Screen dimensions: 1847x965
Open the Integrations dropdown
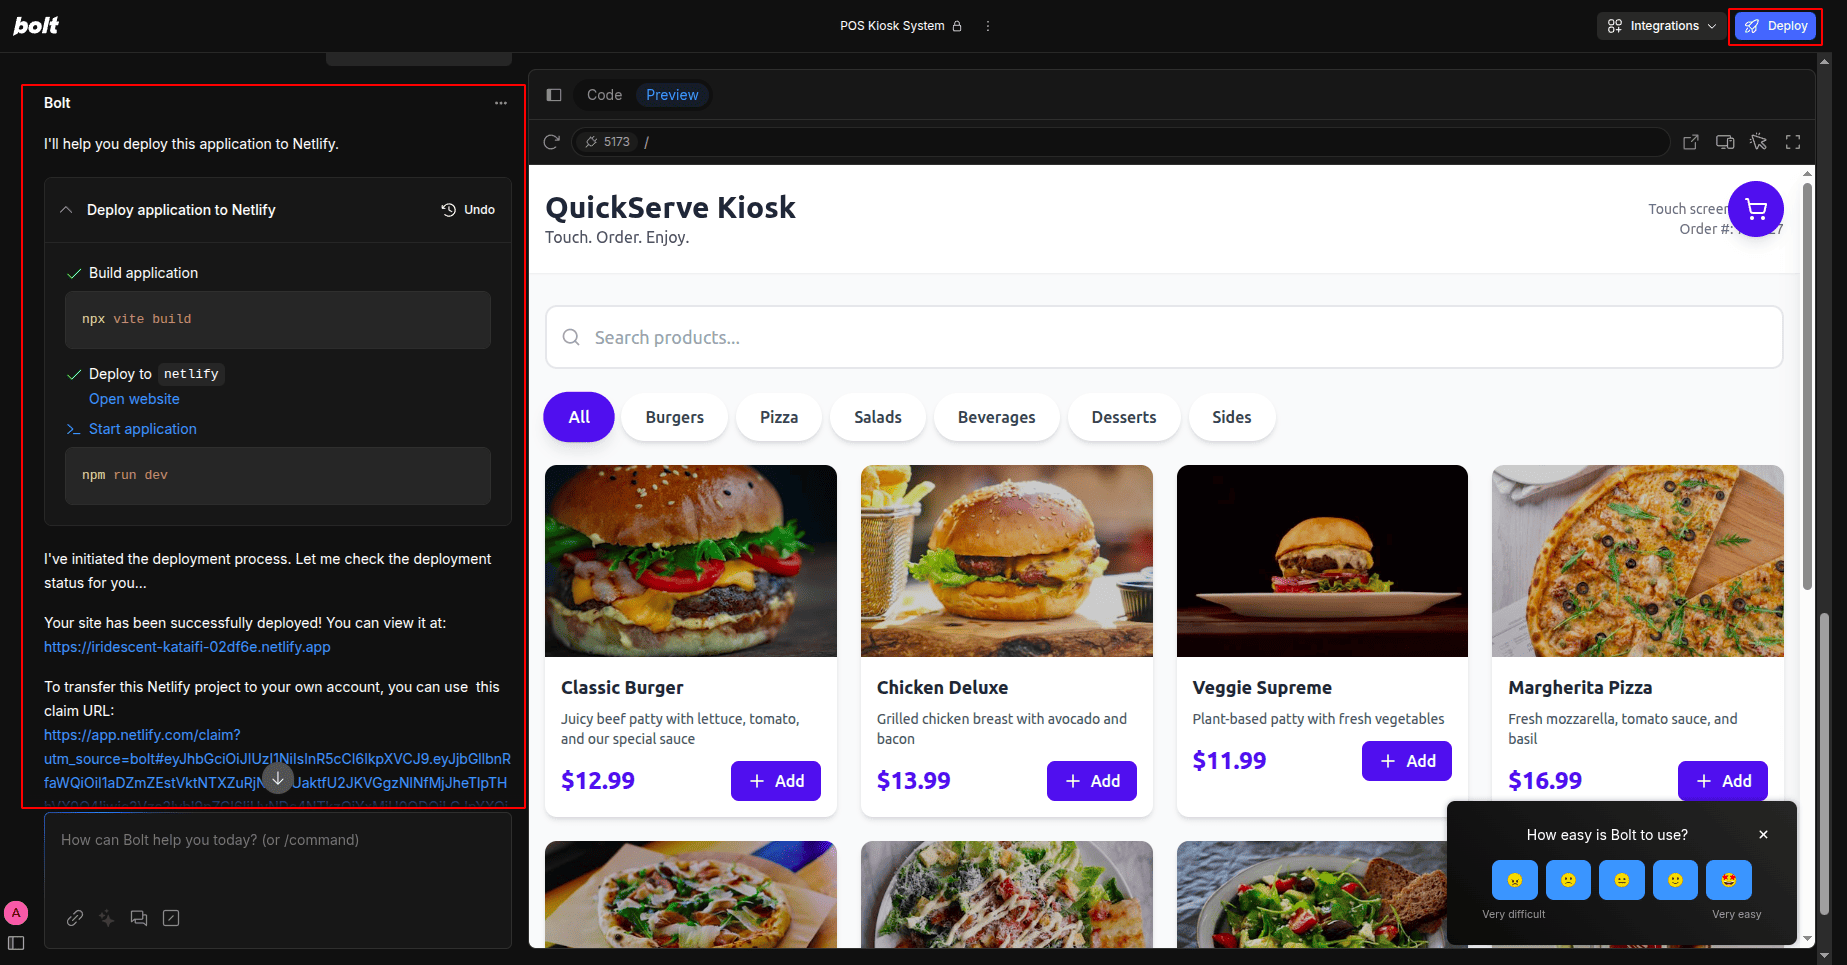coord(1661,26)
